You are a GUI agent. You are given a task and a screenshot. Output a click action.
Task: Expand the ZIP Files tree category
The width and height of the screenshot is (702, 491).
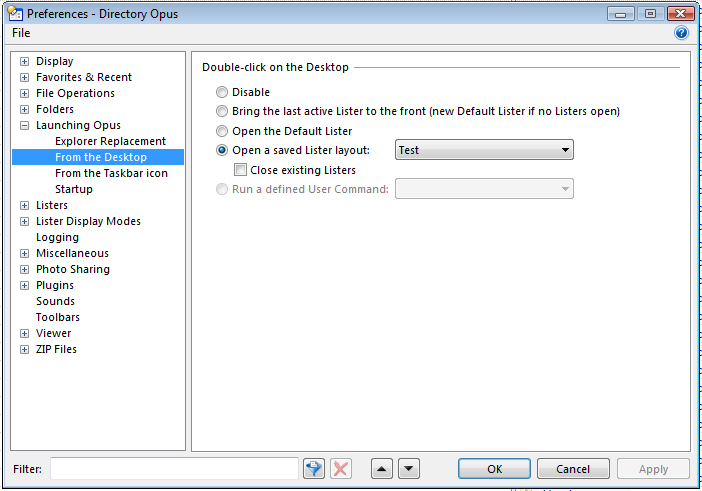pos(25,350)
